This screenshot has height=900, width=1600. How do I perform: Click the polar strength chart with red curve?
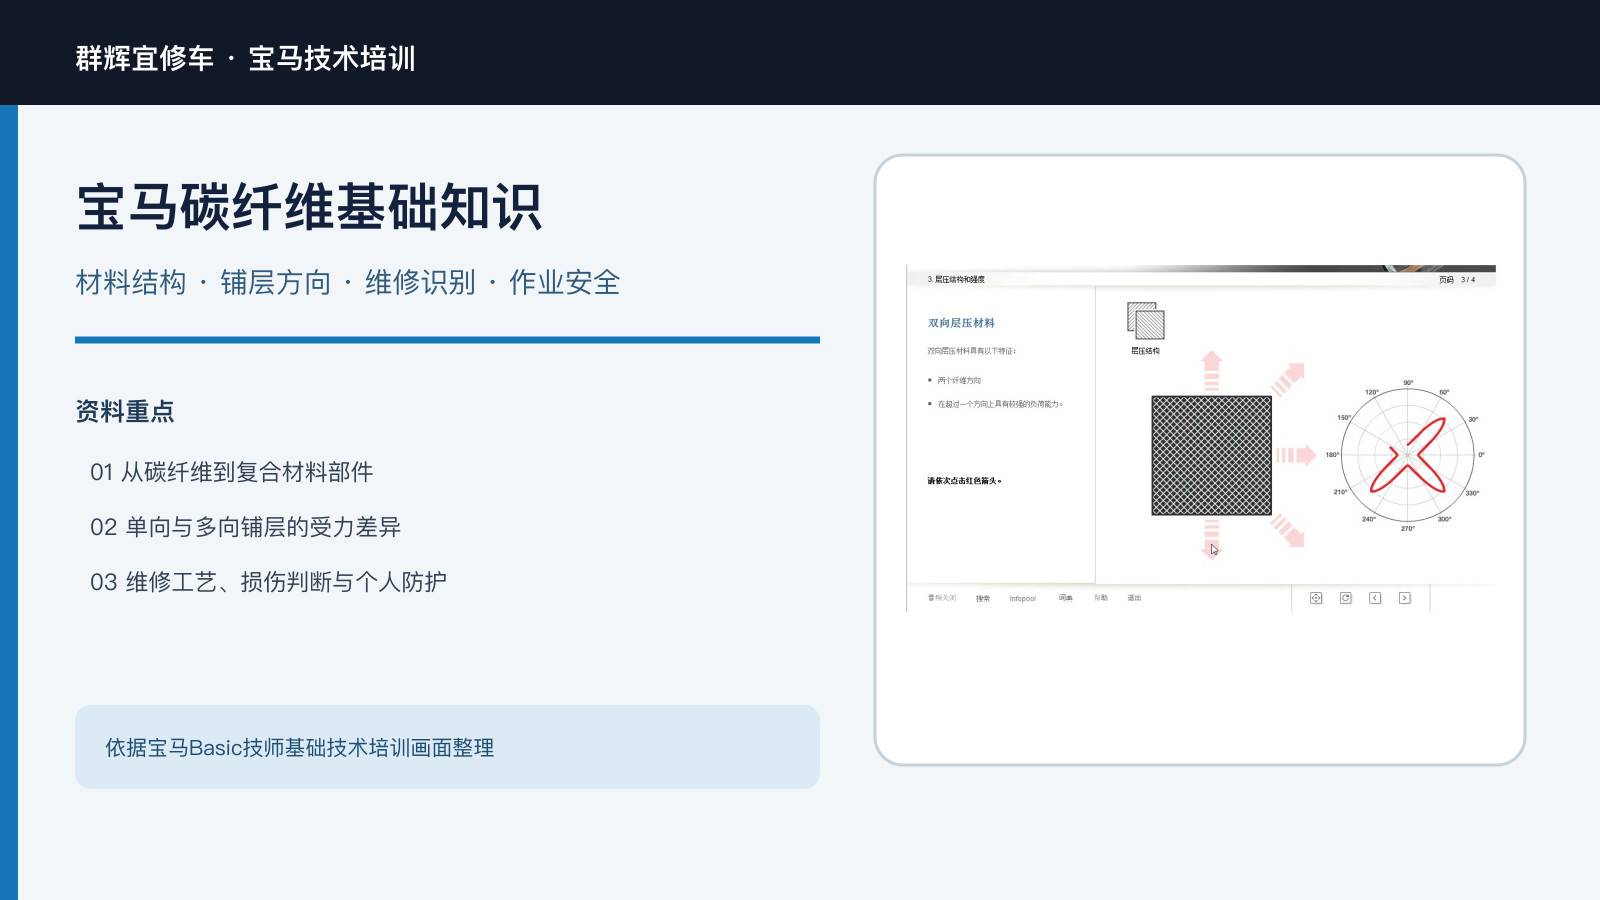pos(1407,455)
